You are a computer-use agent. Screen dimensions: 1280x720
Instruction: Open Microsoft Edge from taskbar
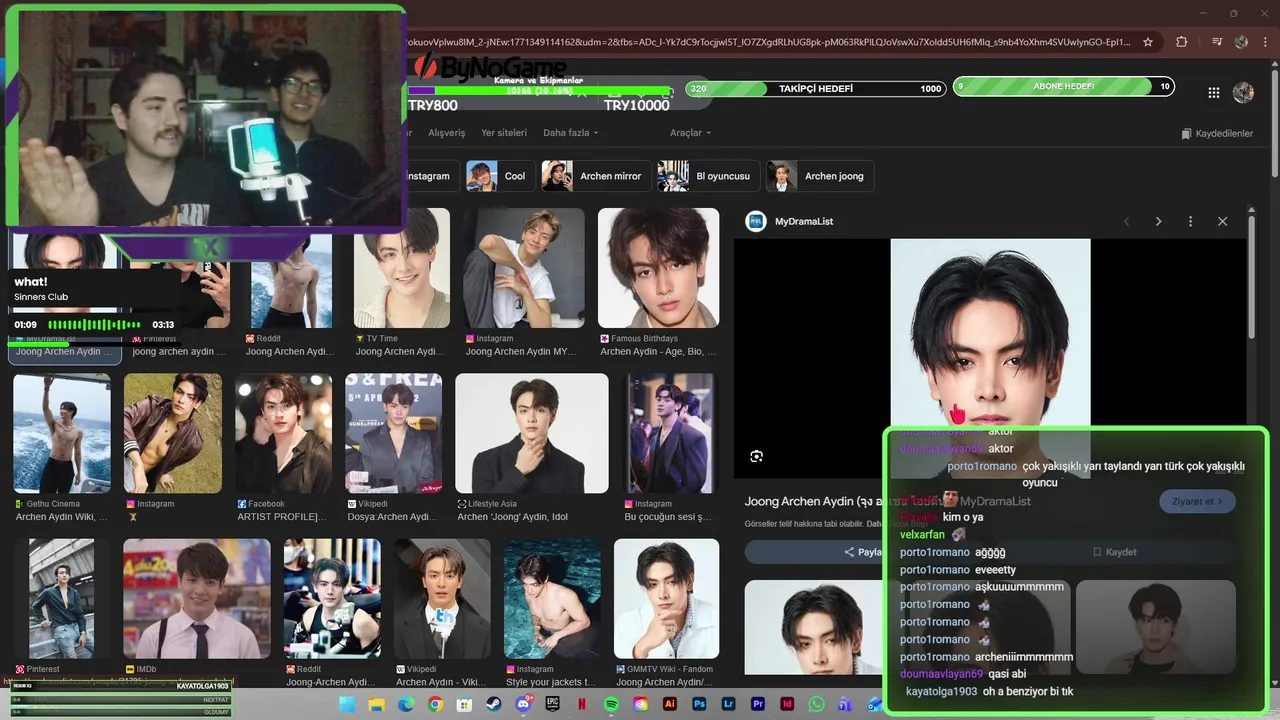(406, 704)
